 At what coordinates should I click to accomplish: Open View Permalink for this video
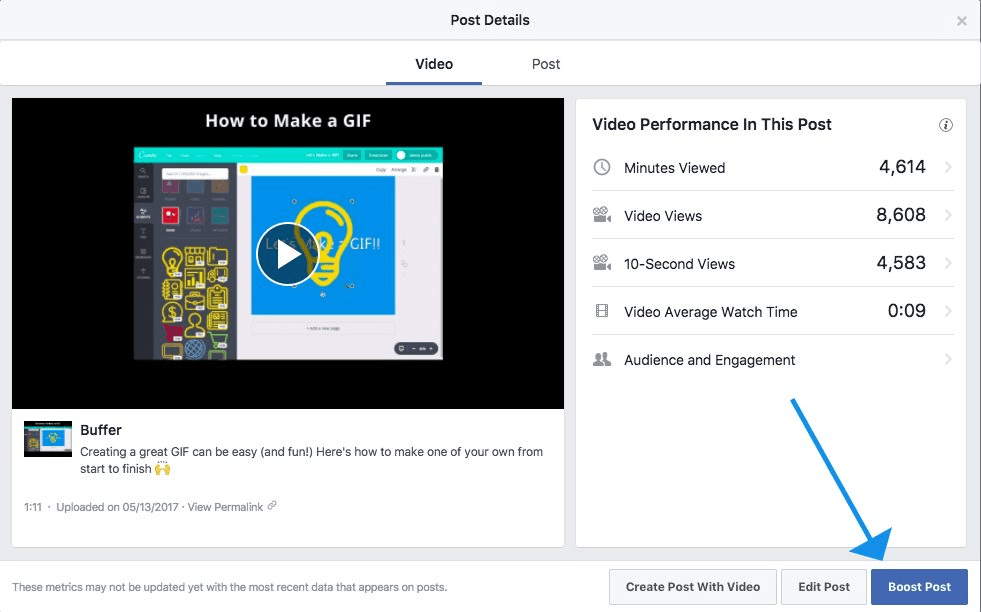[x=227, y=506]
